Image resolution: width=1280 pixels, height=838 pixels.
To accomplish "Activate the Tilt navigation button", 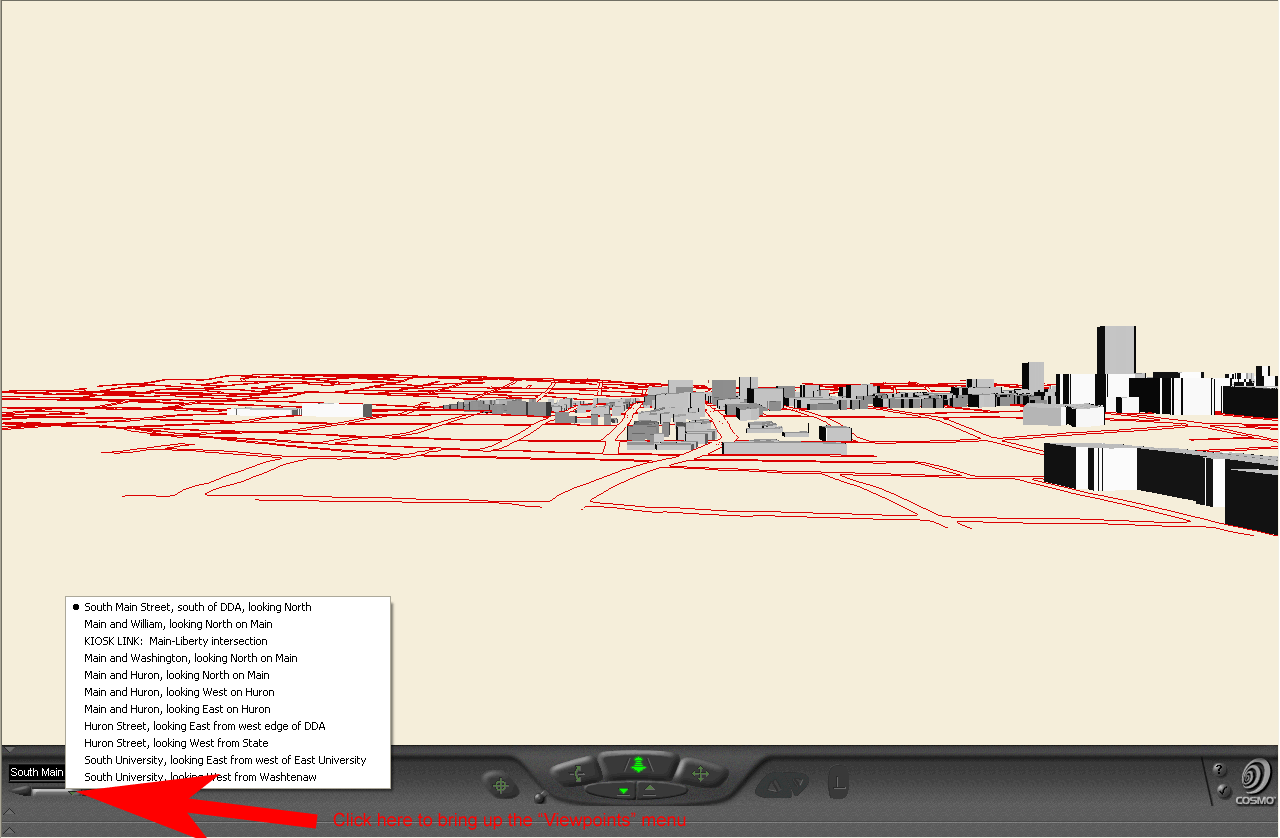I will pos(576,773).
